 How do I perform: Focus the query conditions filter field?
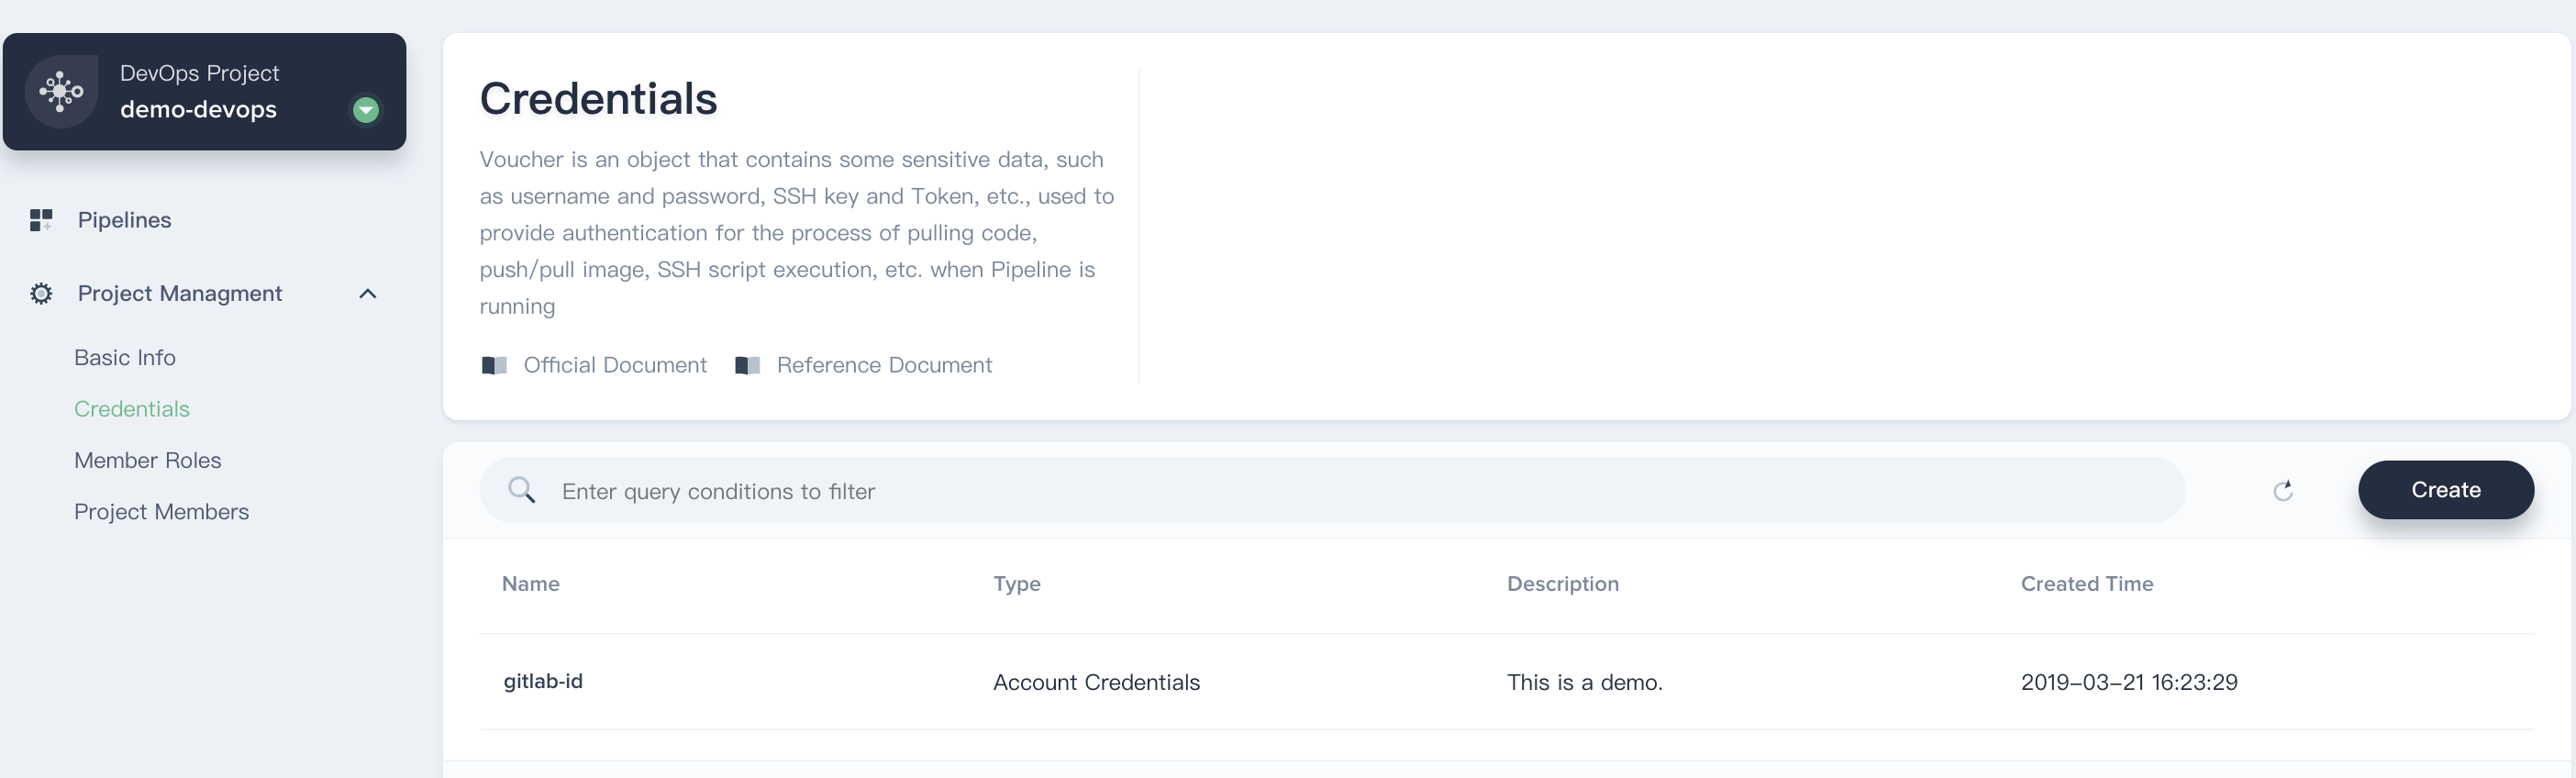(1332, 490)
